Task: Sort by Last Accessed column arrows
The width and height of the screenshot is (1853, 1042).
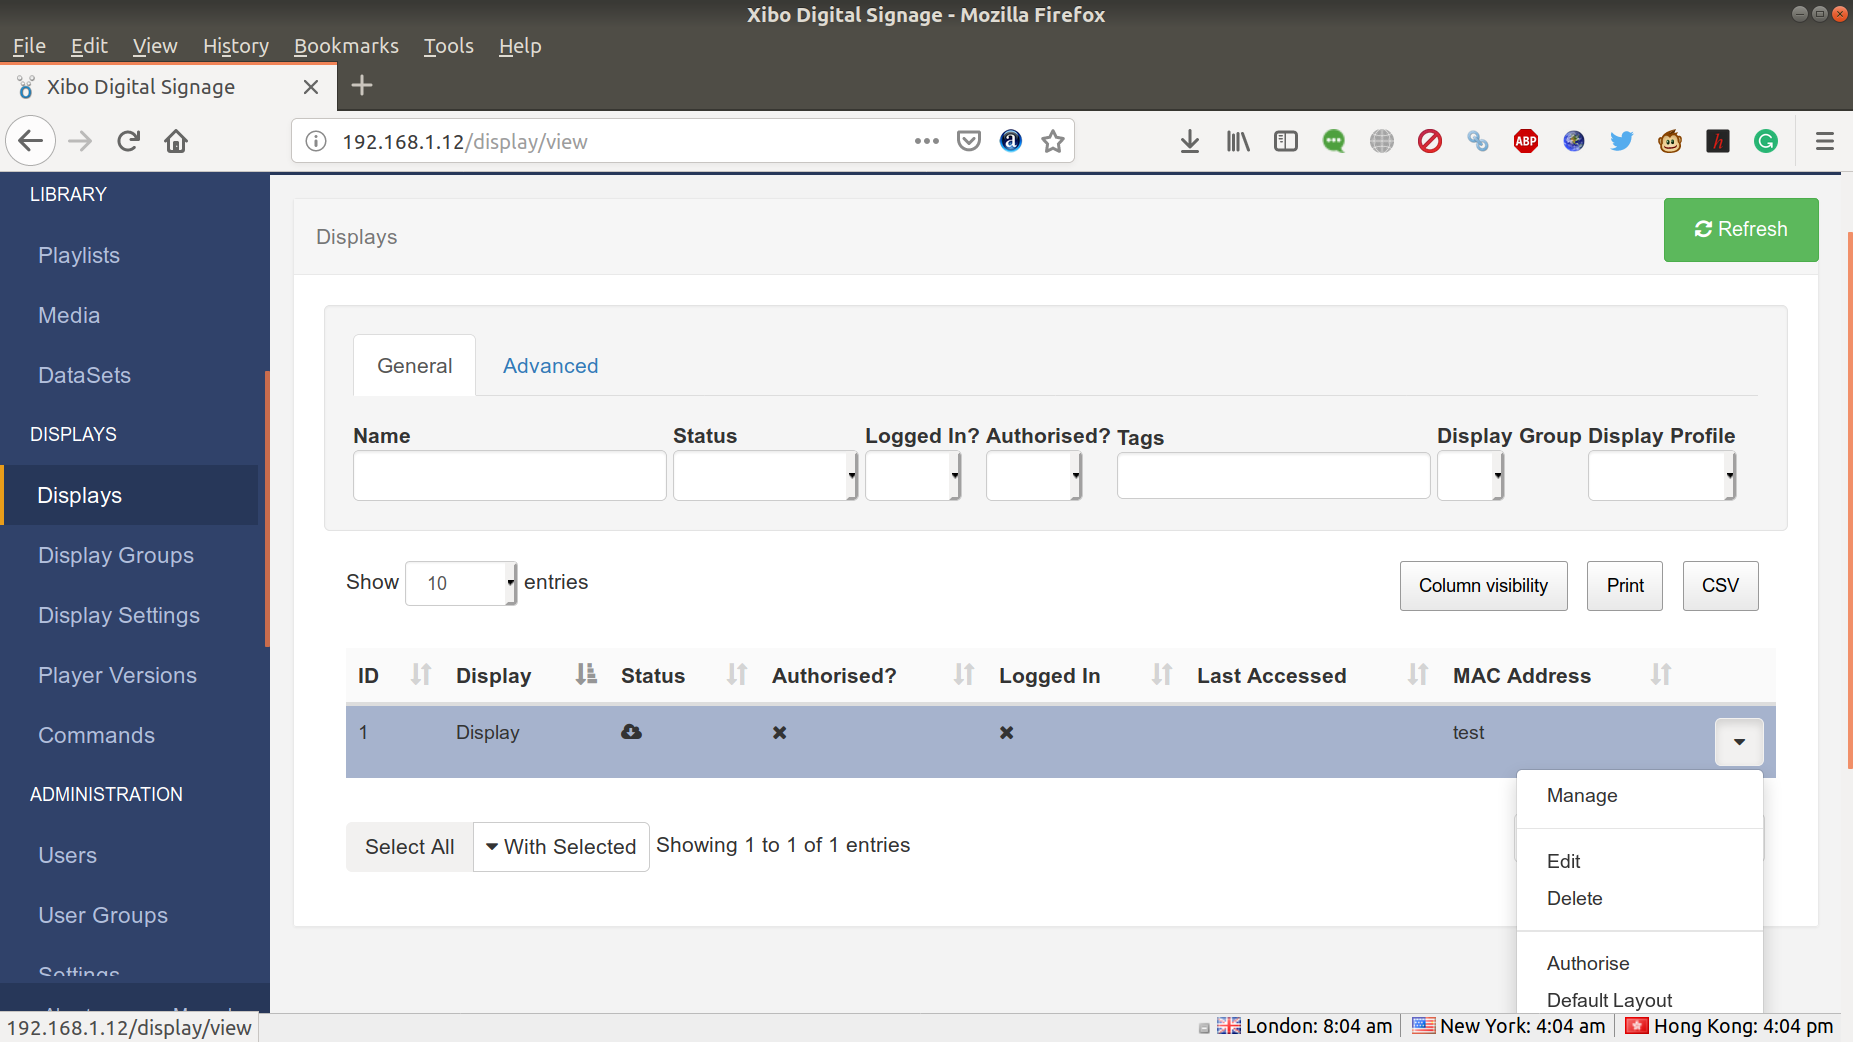Action: (x=1418, y=675)
